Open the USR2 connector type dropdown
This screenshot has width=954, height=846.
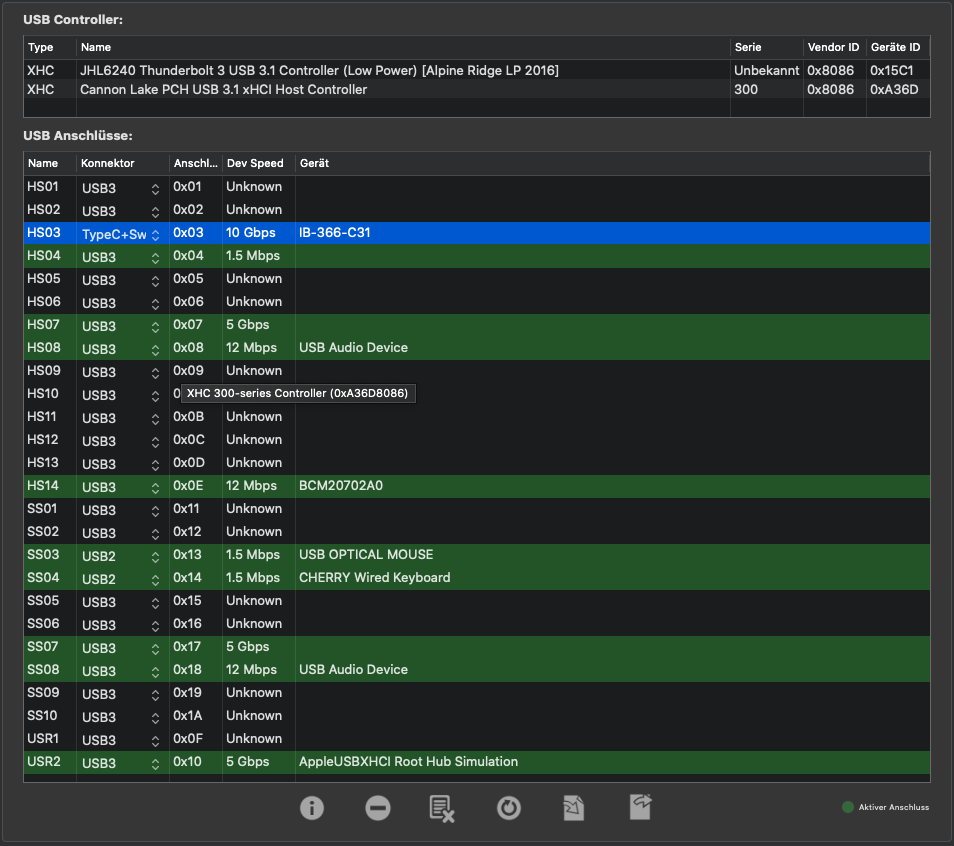pos(155,763)
